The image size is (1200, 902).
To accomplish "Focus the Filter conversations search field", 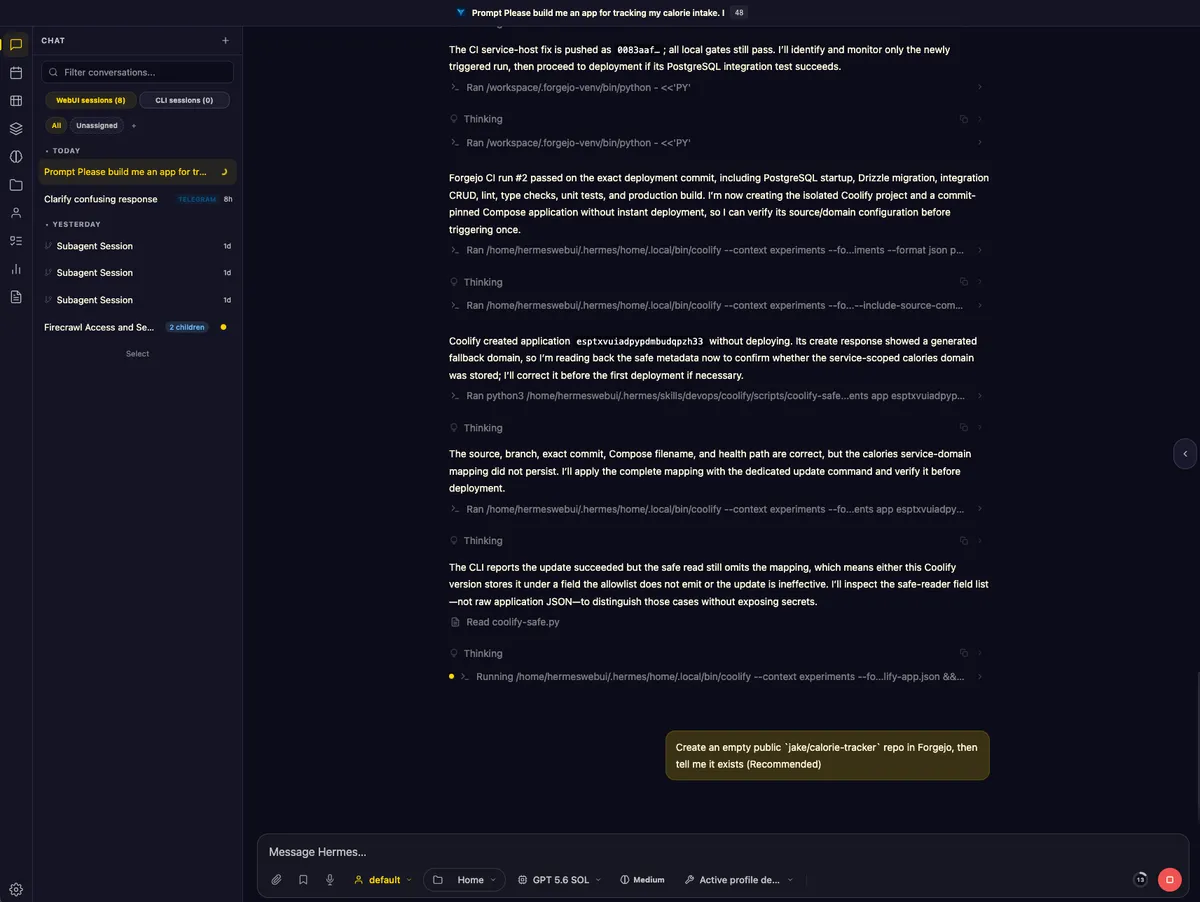I will [x=138, y=72].
